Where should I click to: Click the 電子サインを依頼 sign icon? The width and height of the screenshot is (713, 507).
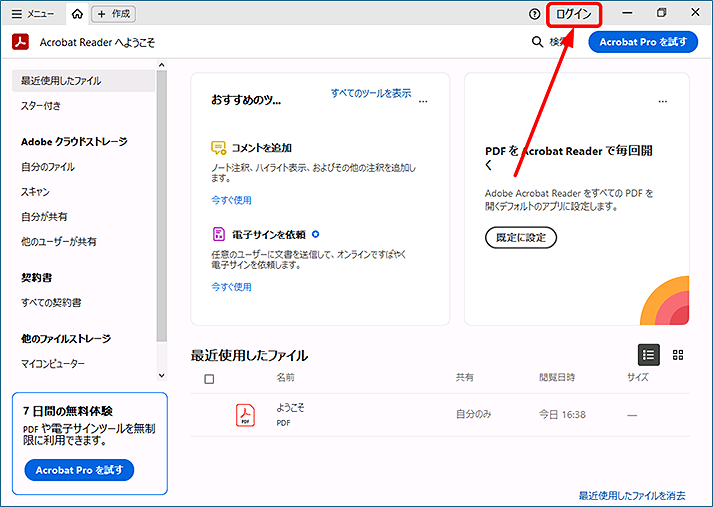point(219,234)
